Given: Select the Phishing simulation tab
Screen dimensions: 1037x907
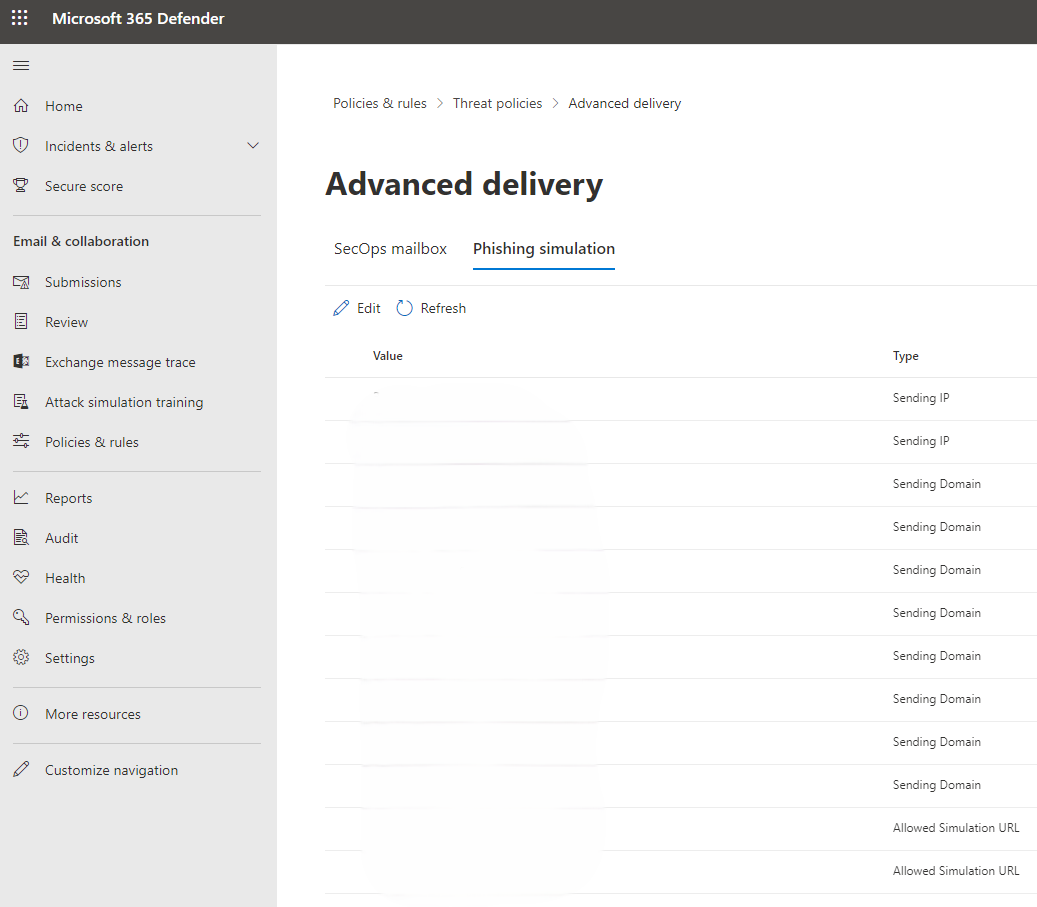Looking at the screenshot, I should coord(544,249).
